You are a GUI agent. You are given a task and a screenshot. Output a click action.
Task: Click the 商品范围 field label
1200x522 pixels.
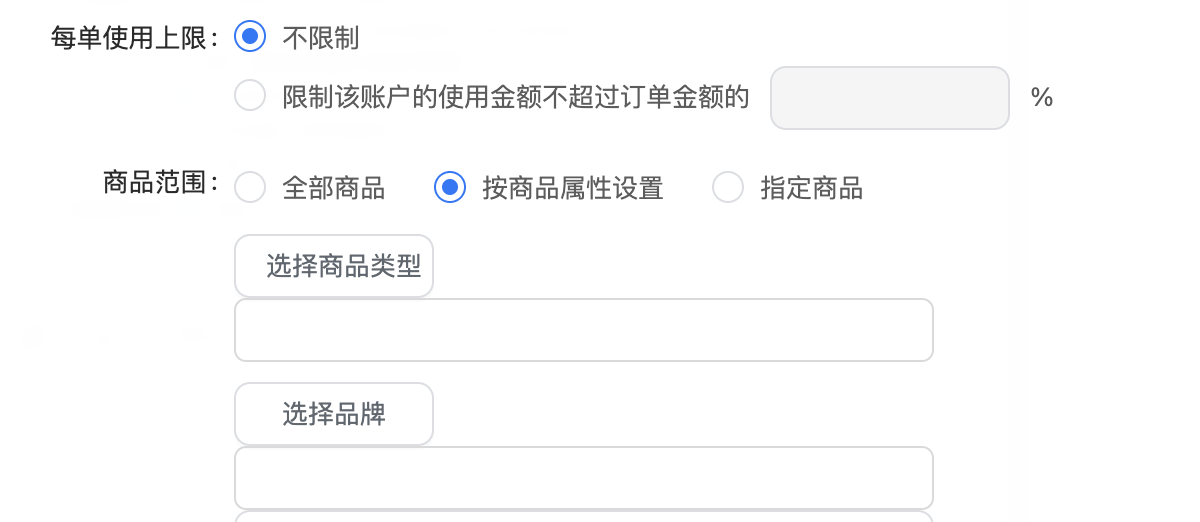coord(160,183)
